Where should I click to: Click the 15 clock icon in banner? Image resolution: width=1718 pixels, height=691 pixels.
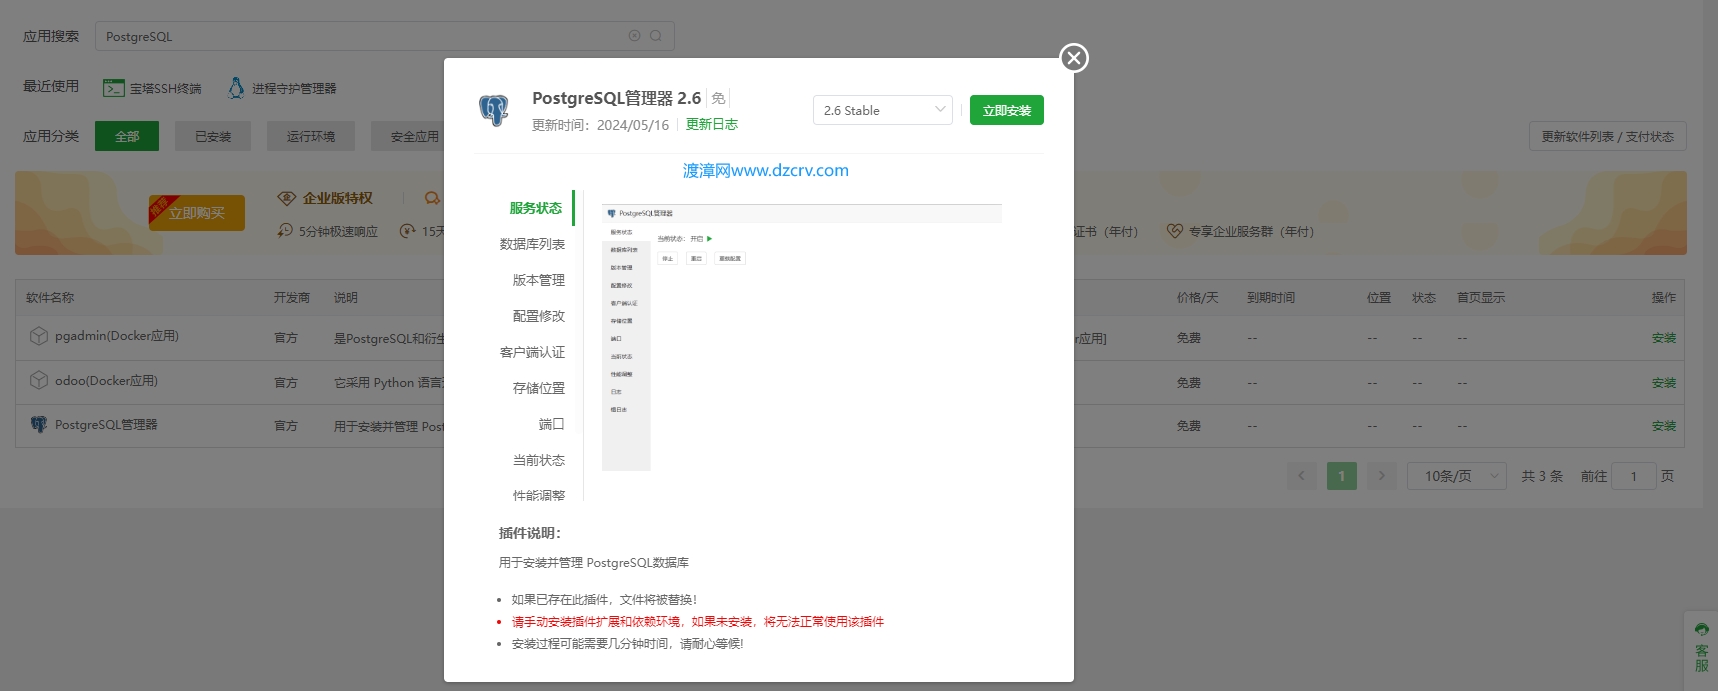coord(407,230)
